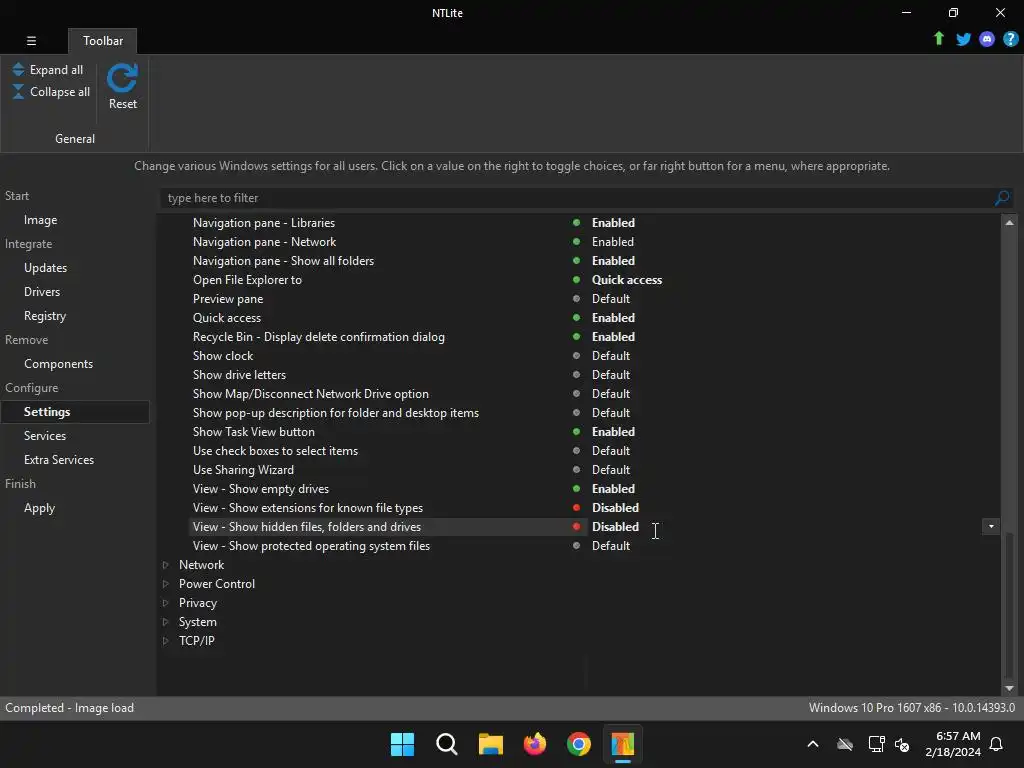Open the Twitter bird icon
Viewport: 1024px width, 768px height.
[963, 39]
